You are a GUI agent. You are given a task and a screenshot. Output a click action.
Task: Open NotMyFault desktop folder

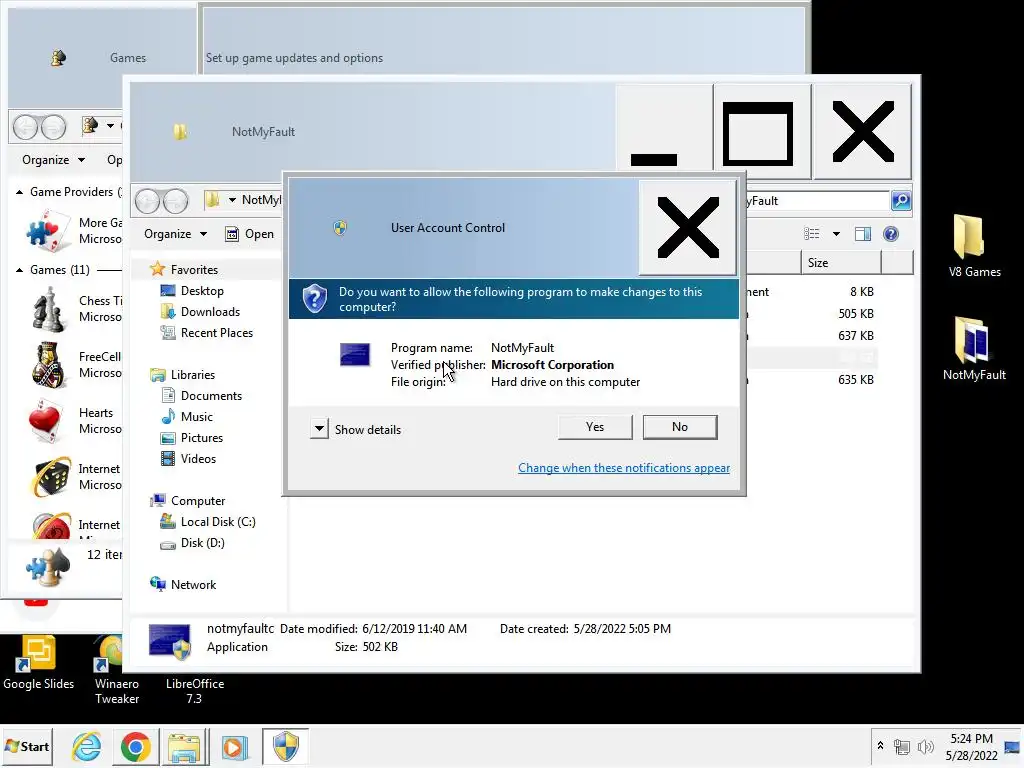(973, 348)
